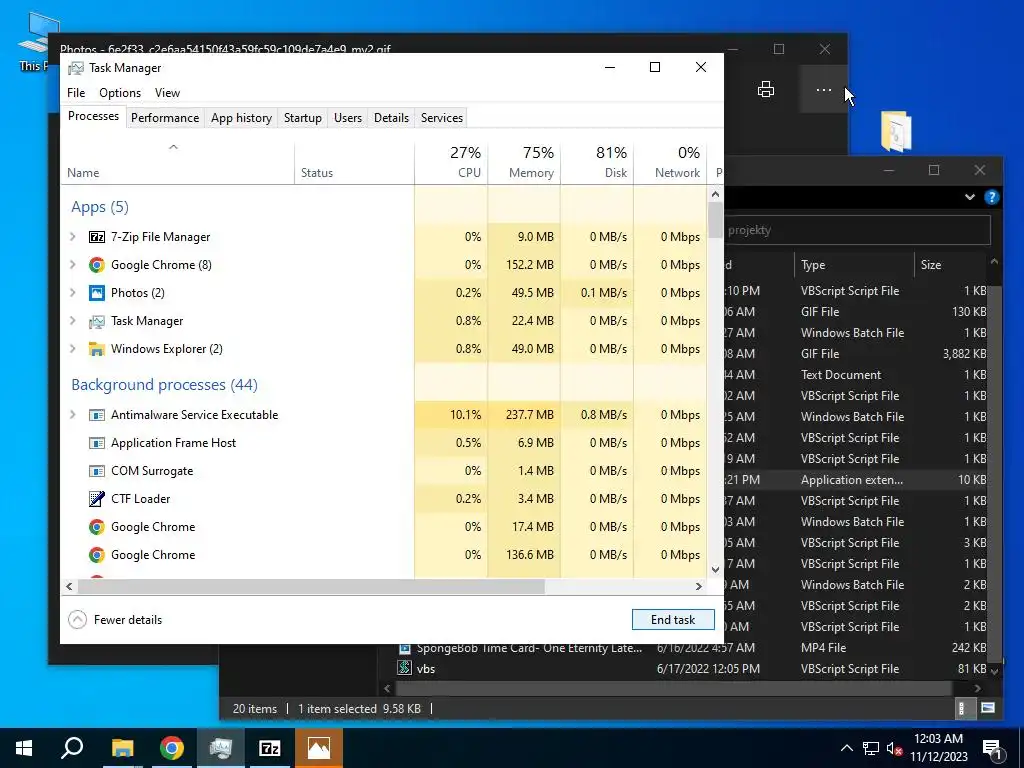Select the Text Document row in Explorer

(x=856, y=375)
